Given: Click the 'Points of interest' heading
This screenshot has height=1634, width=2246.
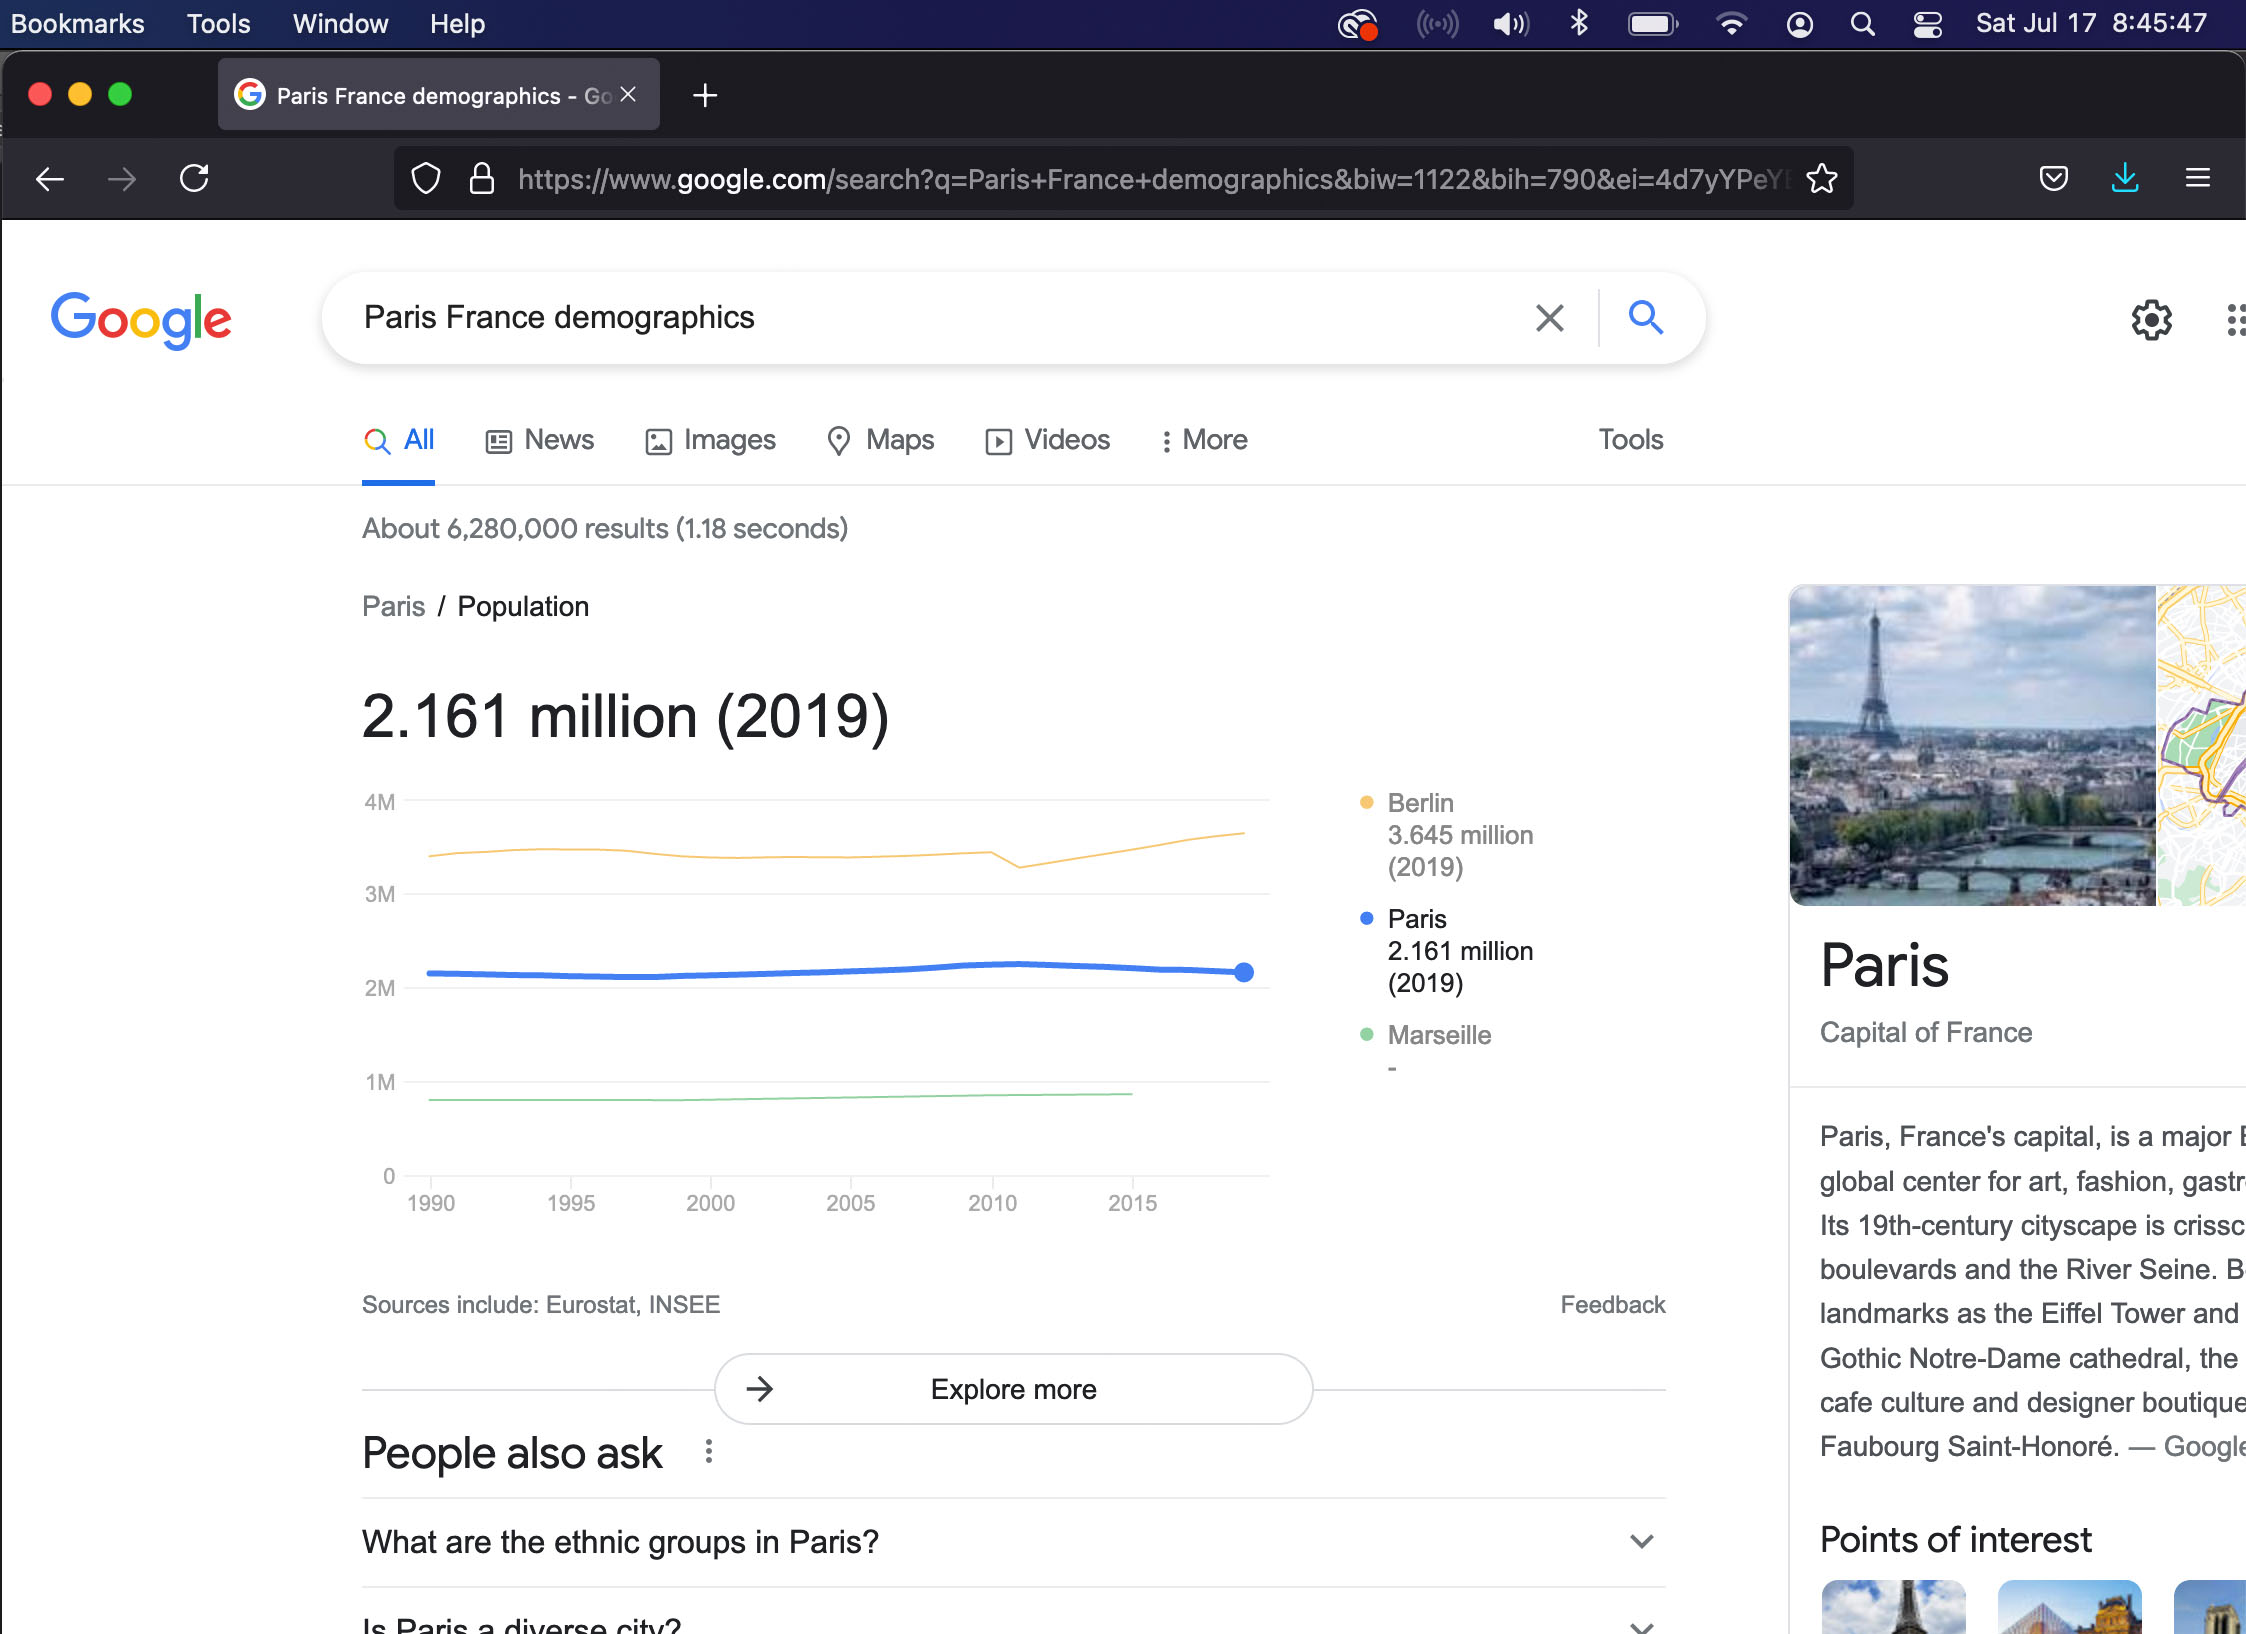Looking at the screenshot, I should click(1955, 1540).
